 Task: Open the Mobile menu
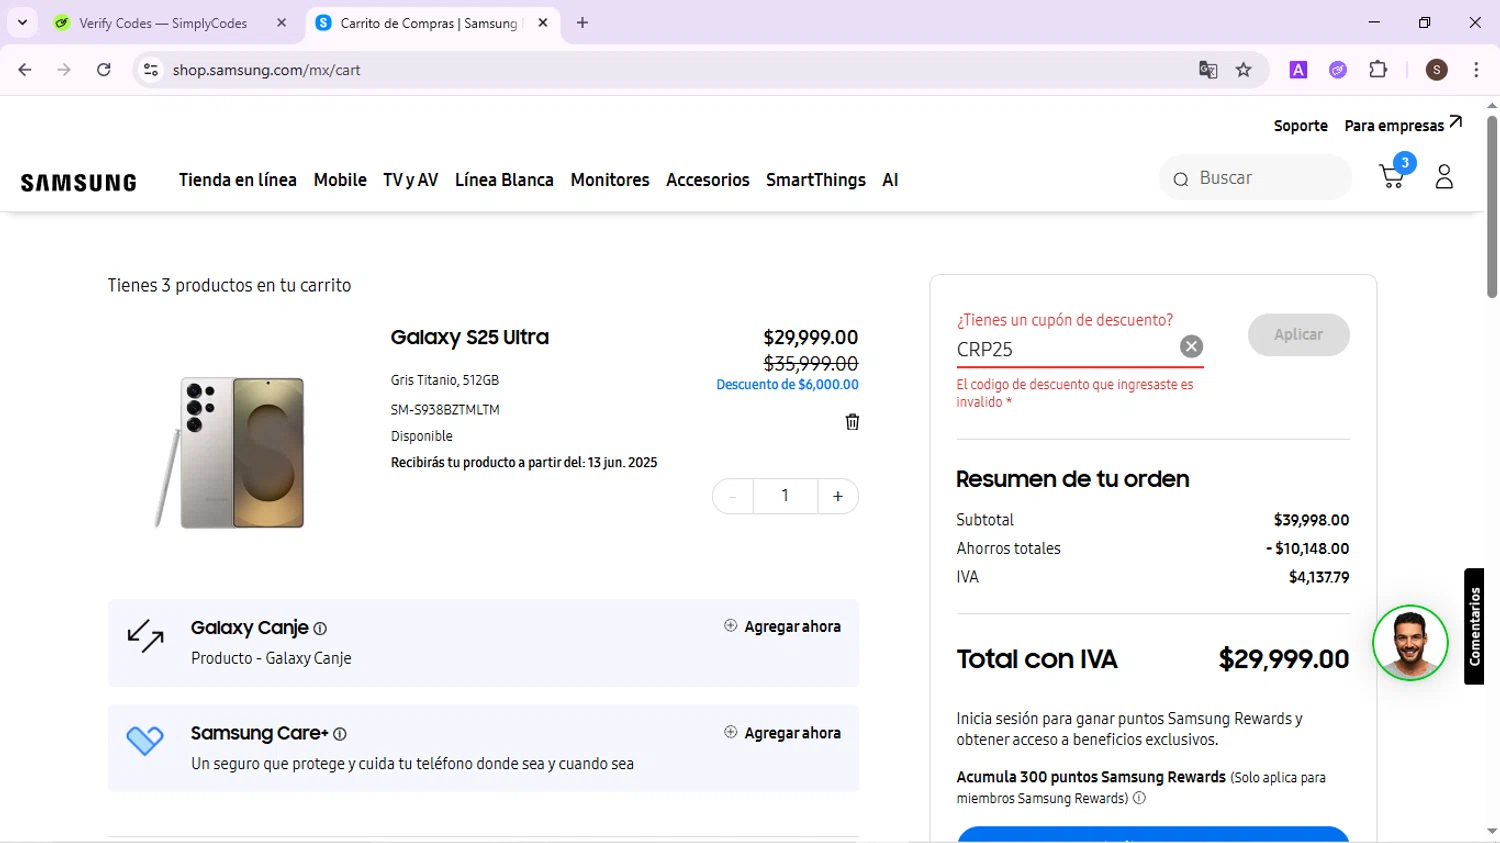pyautogui.click(x=340, y=180)
